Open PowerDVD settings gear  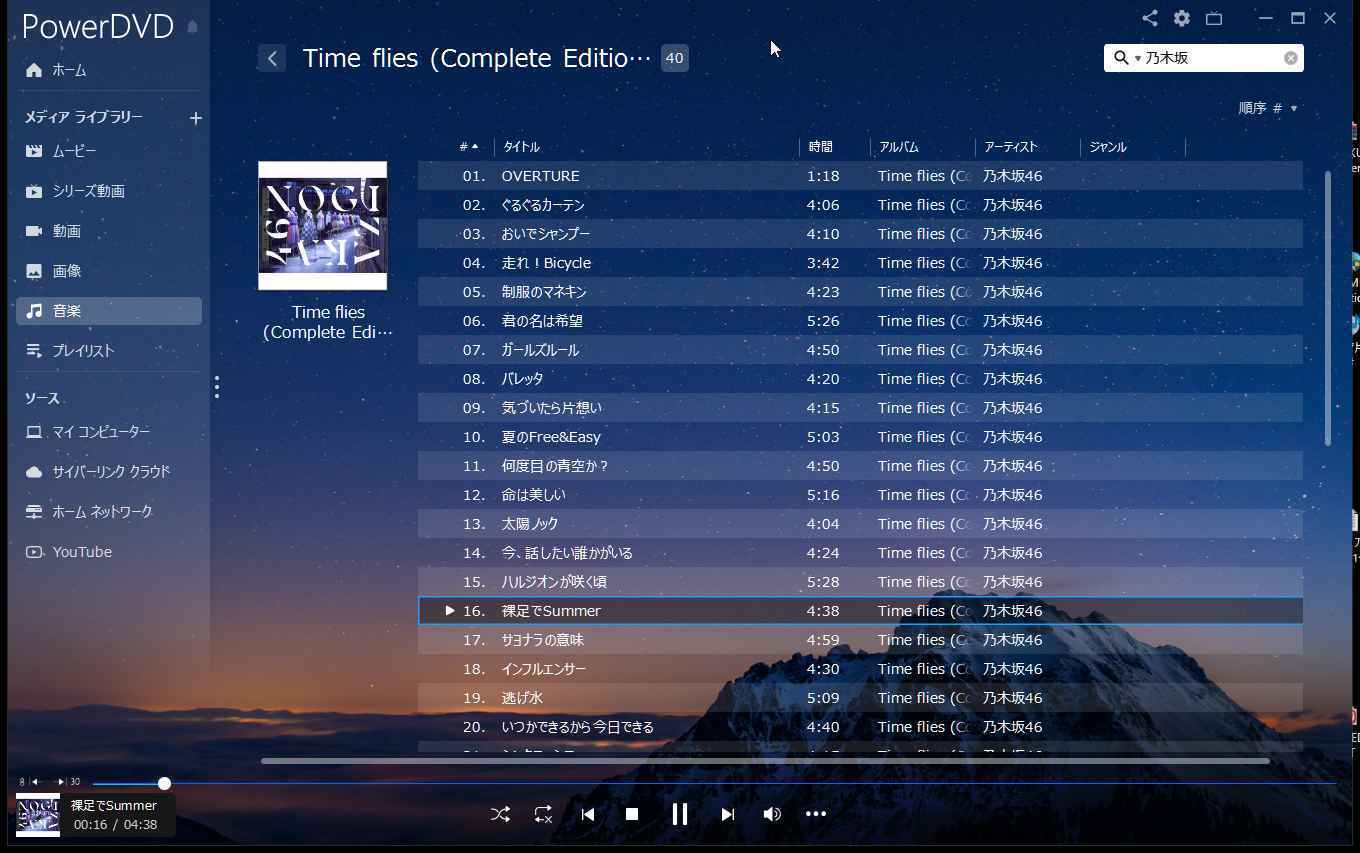(x=1182, y=18)
